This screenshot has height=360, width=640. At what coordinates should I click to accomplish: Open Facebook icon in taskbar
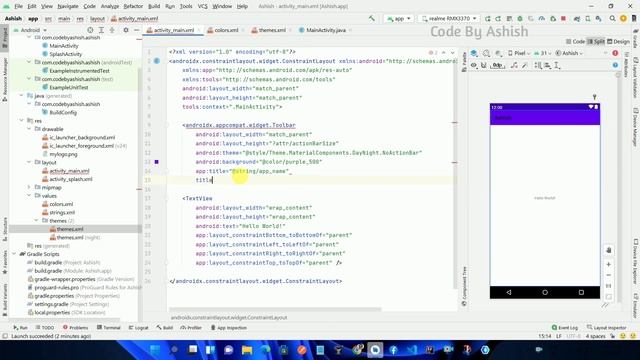click(x=393, y=350)
